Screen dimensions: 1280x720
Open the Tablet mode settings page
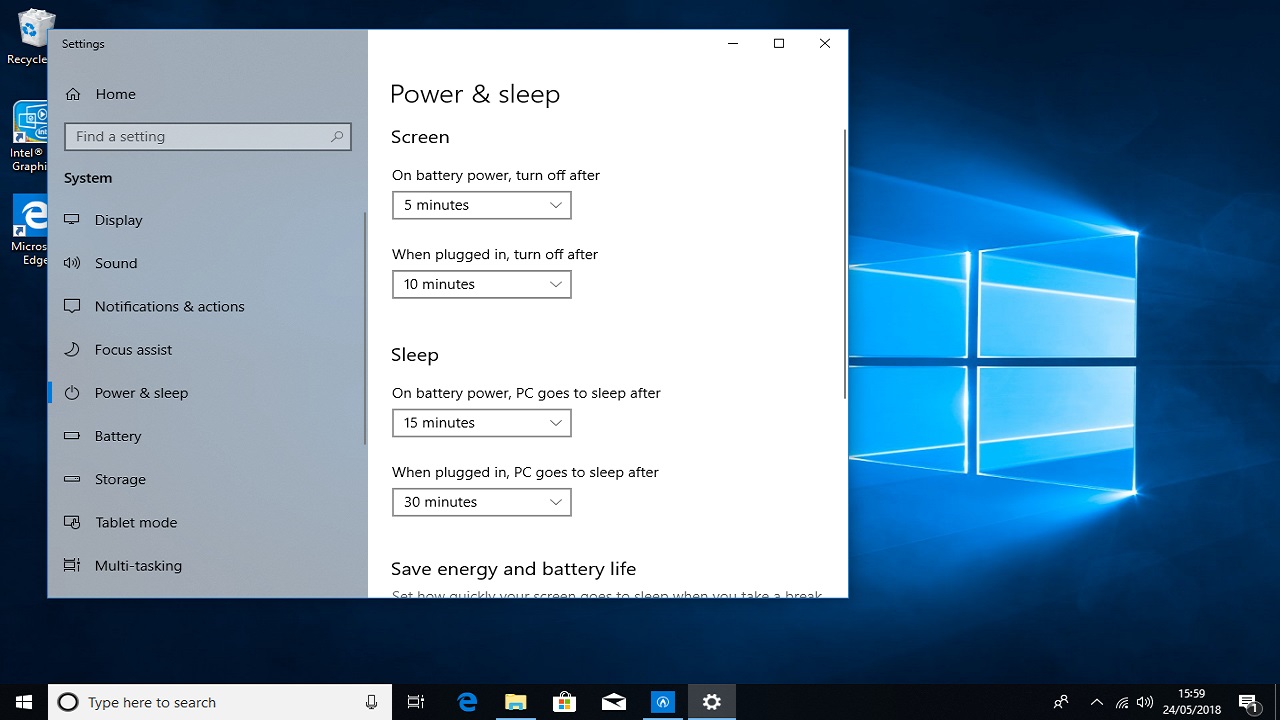tap(207, 522)
